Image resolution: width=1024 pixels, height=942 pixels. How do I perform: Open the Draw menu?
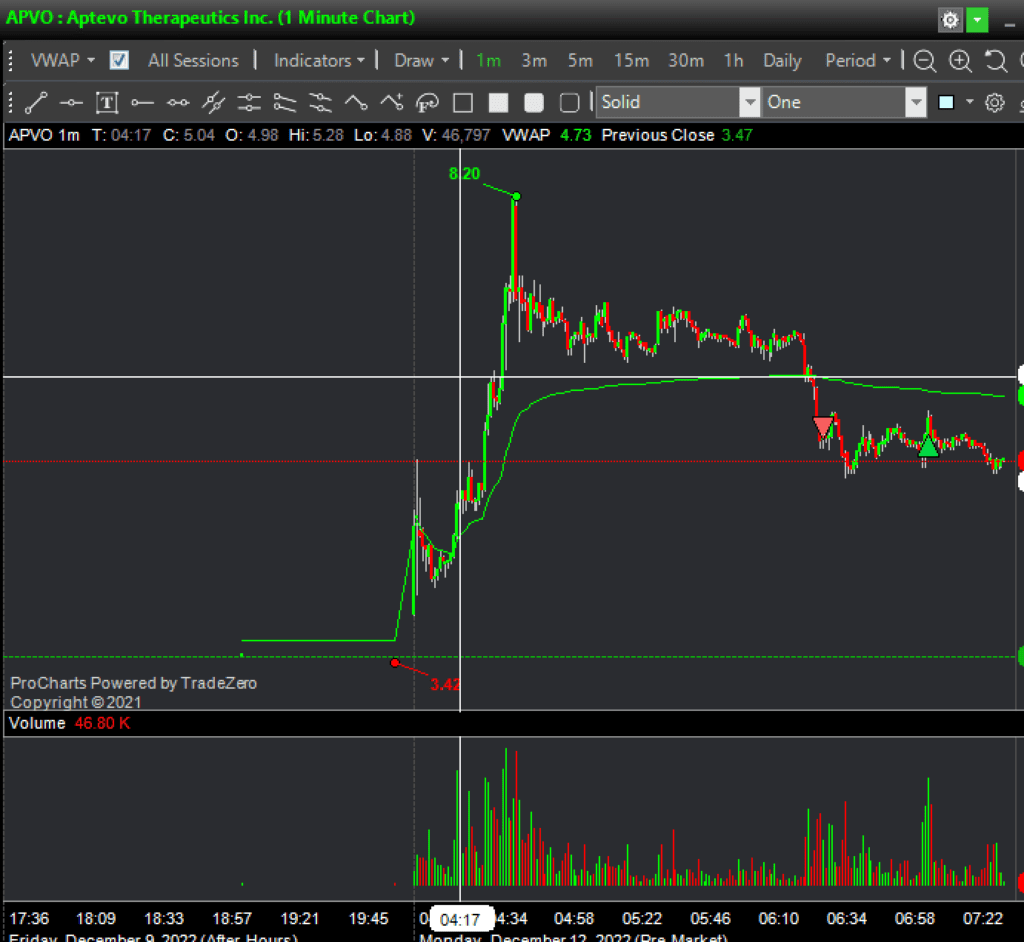click(x=421, y=60)
